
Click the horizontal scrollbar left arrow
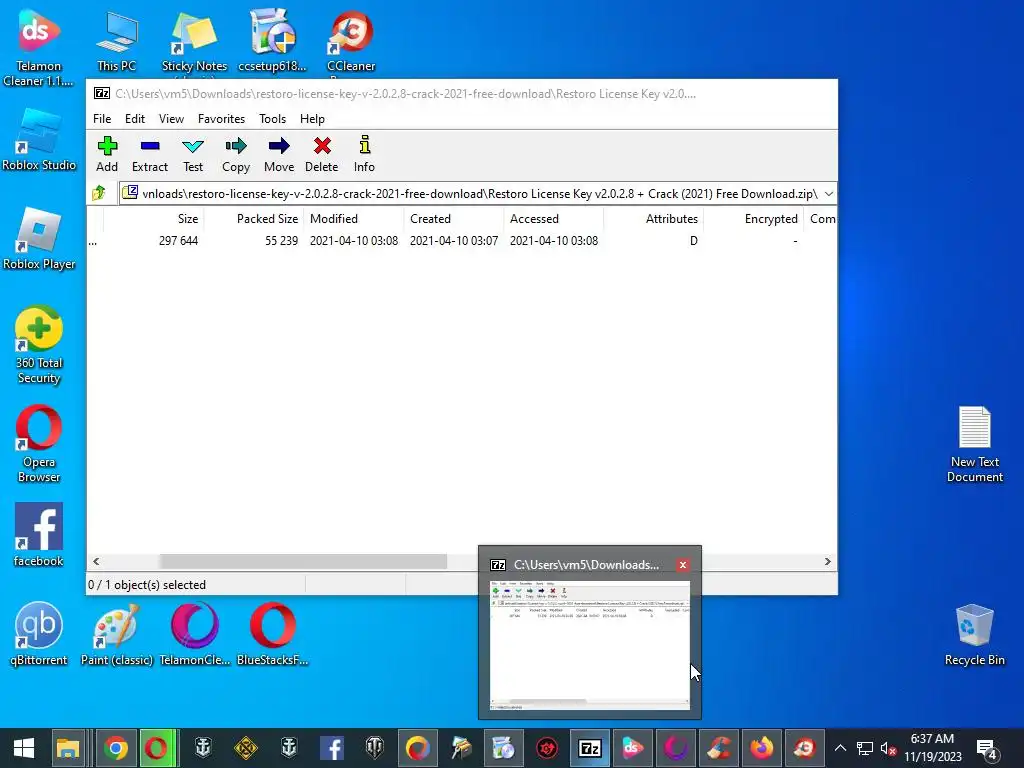click(x=96, y=562)
